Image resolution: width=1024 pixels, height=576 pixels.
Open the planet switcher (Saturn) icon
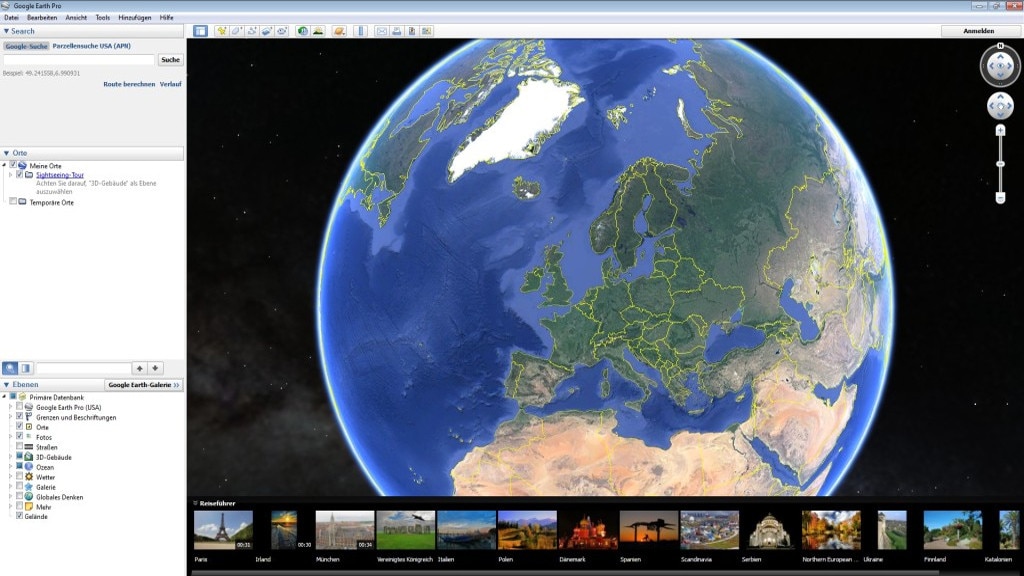(x=339, y=31)
